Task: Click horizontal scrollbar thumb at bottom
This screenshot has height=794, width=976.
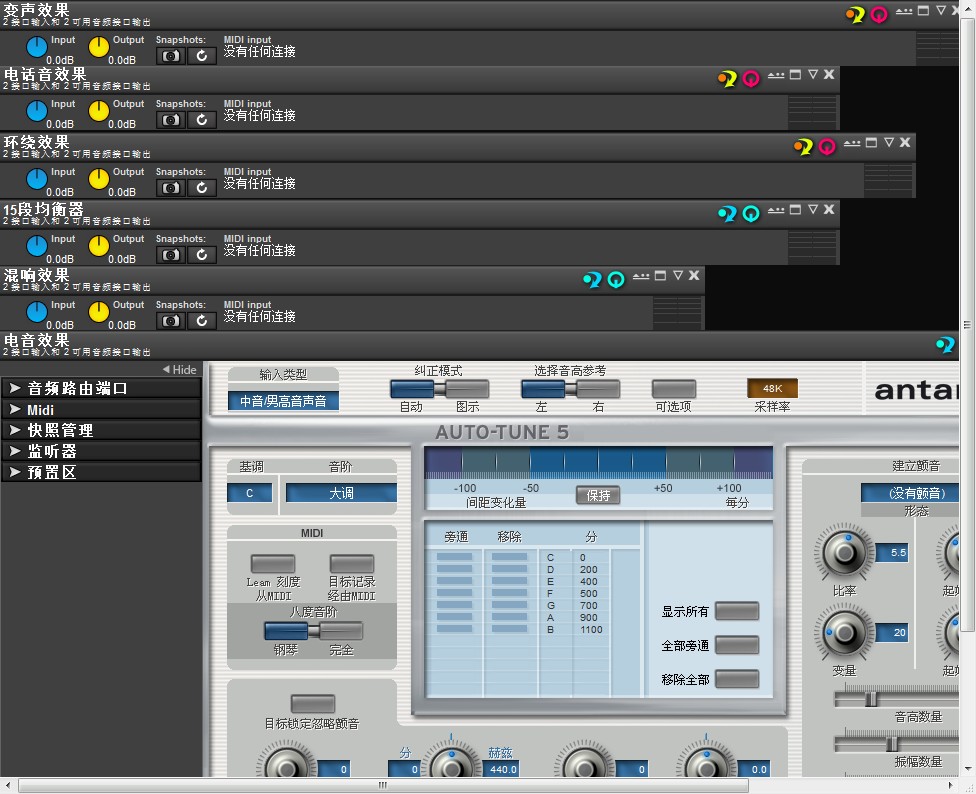Action: pos(383,785)
